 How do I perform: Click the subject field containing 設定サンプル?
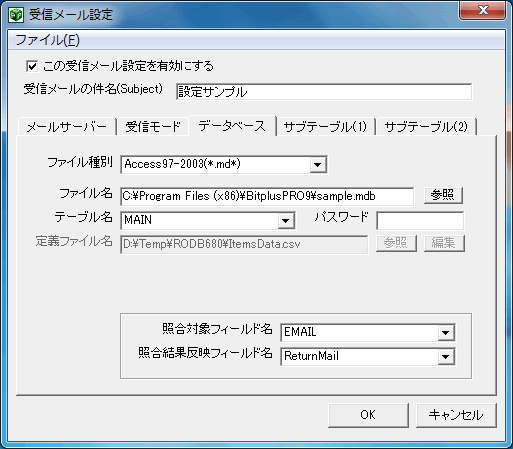point(324,92)
